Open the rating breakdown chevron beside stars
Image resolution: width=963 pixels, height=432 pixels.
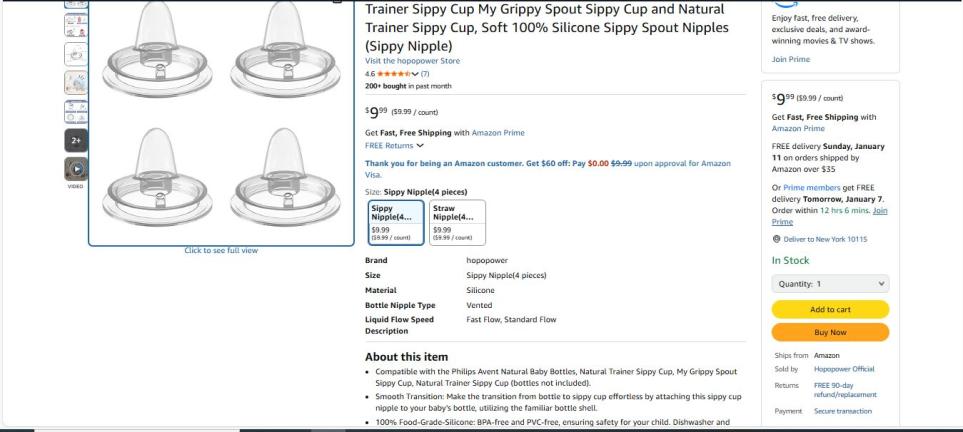(x=416, y=73)
